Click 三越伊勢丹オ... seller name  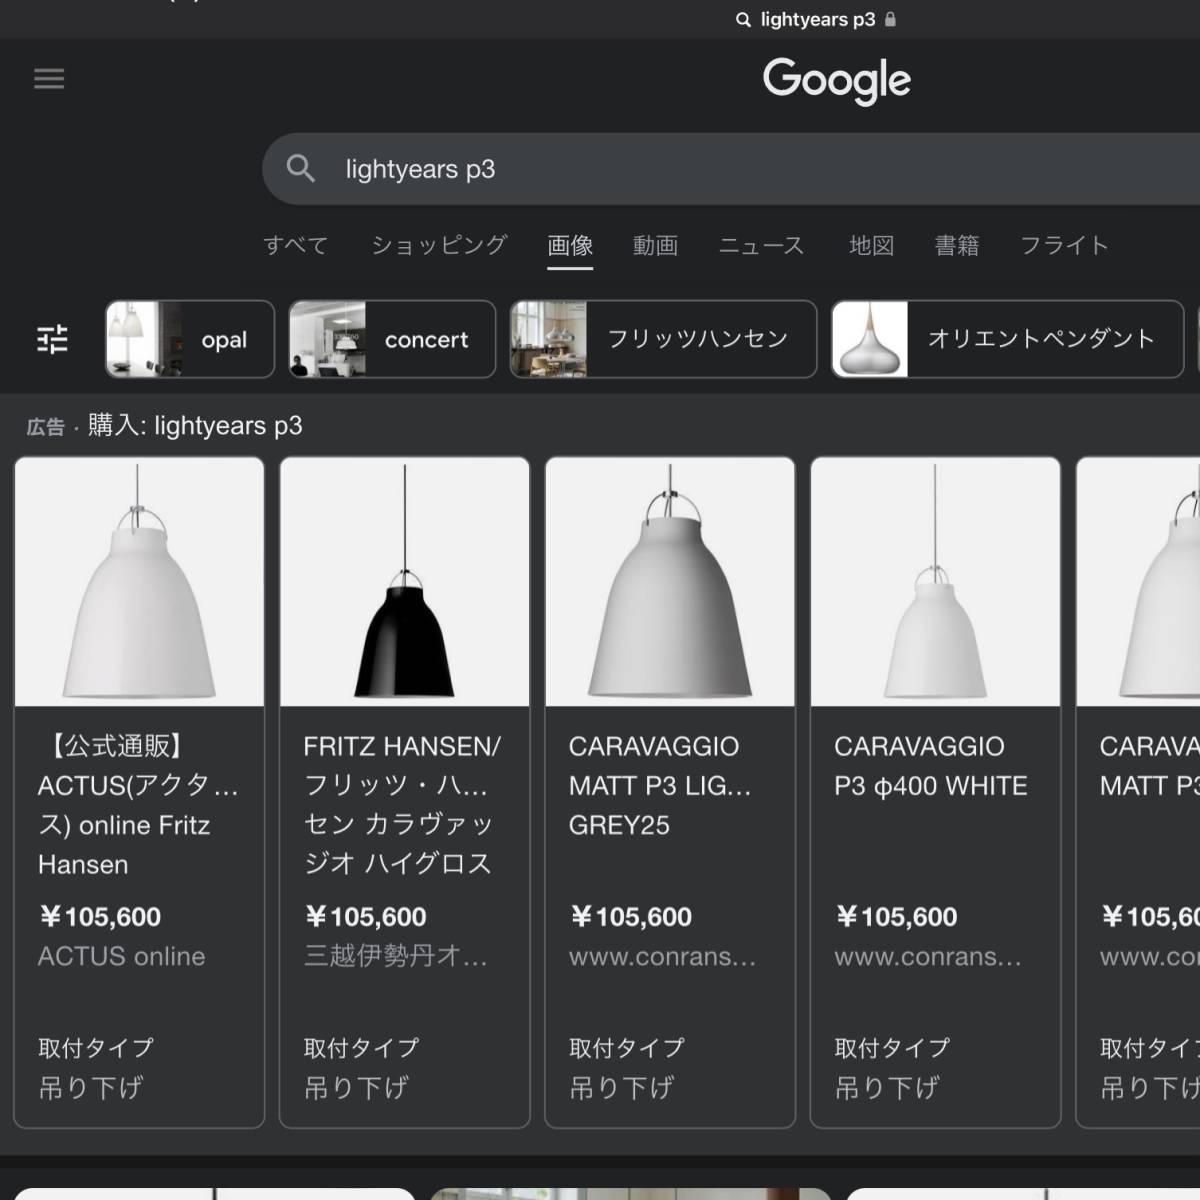(x=396, y=957)
